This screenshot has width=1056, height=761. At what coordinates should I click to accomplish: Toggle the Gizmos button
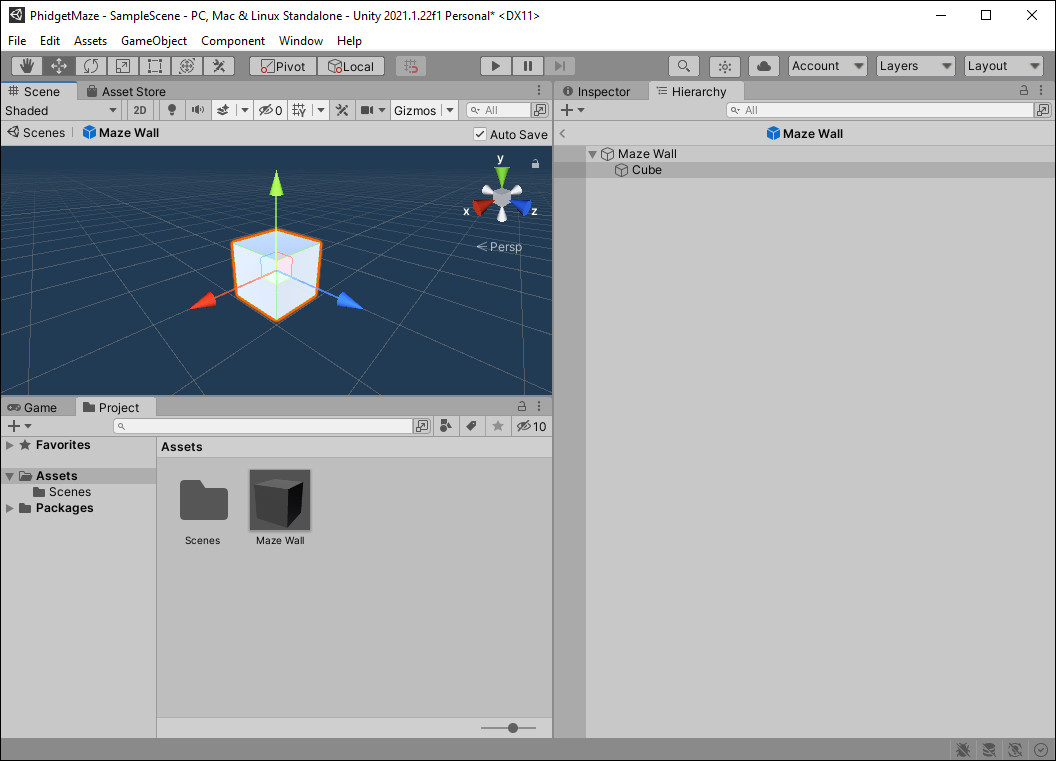pos(415,110)
